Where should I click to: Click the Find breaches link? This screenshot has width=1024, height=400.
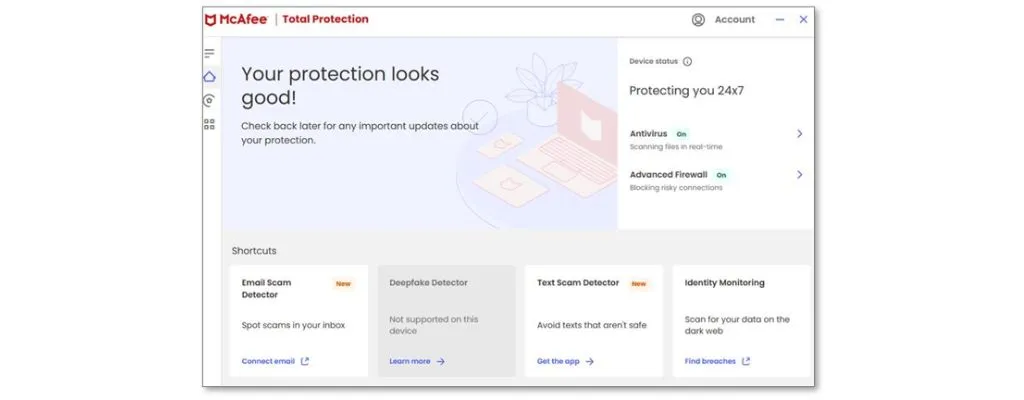[x=710, y=361]
